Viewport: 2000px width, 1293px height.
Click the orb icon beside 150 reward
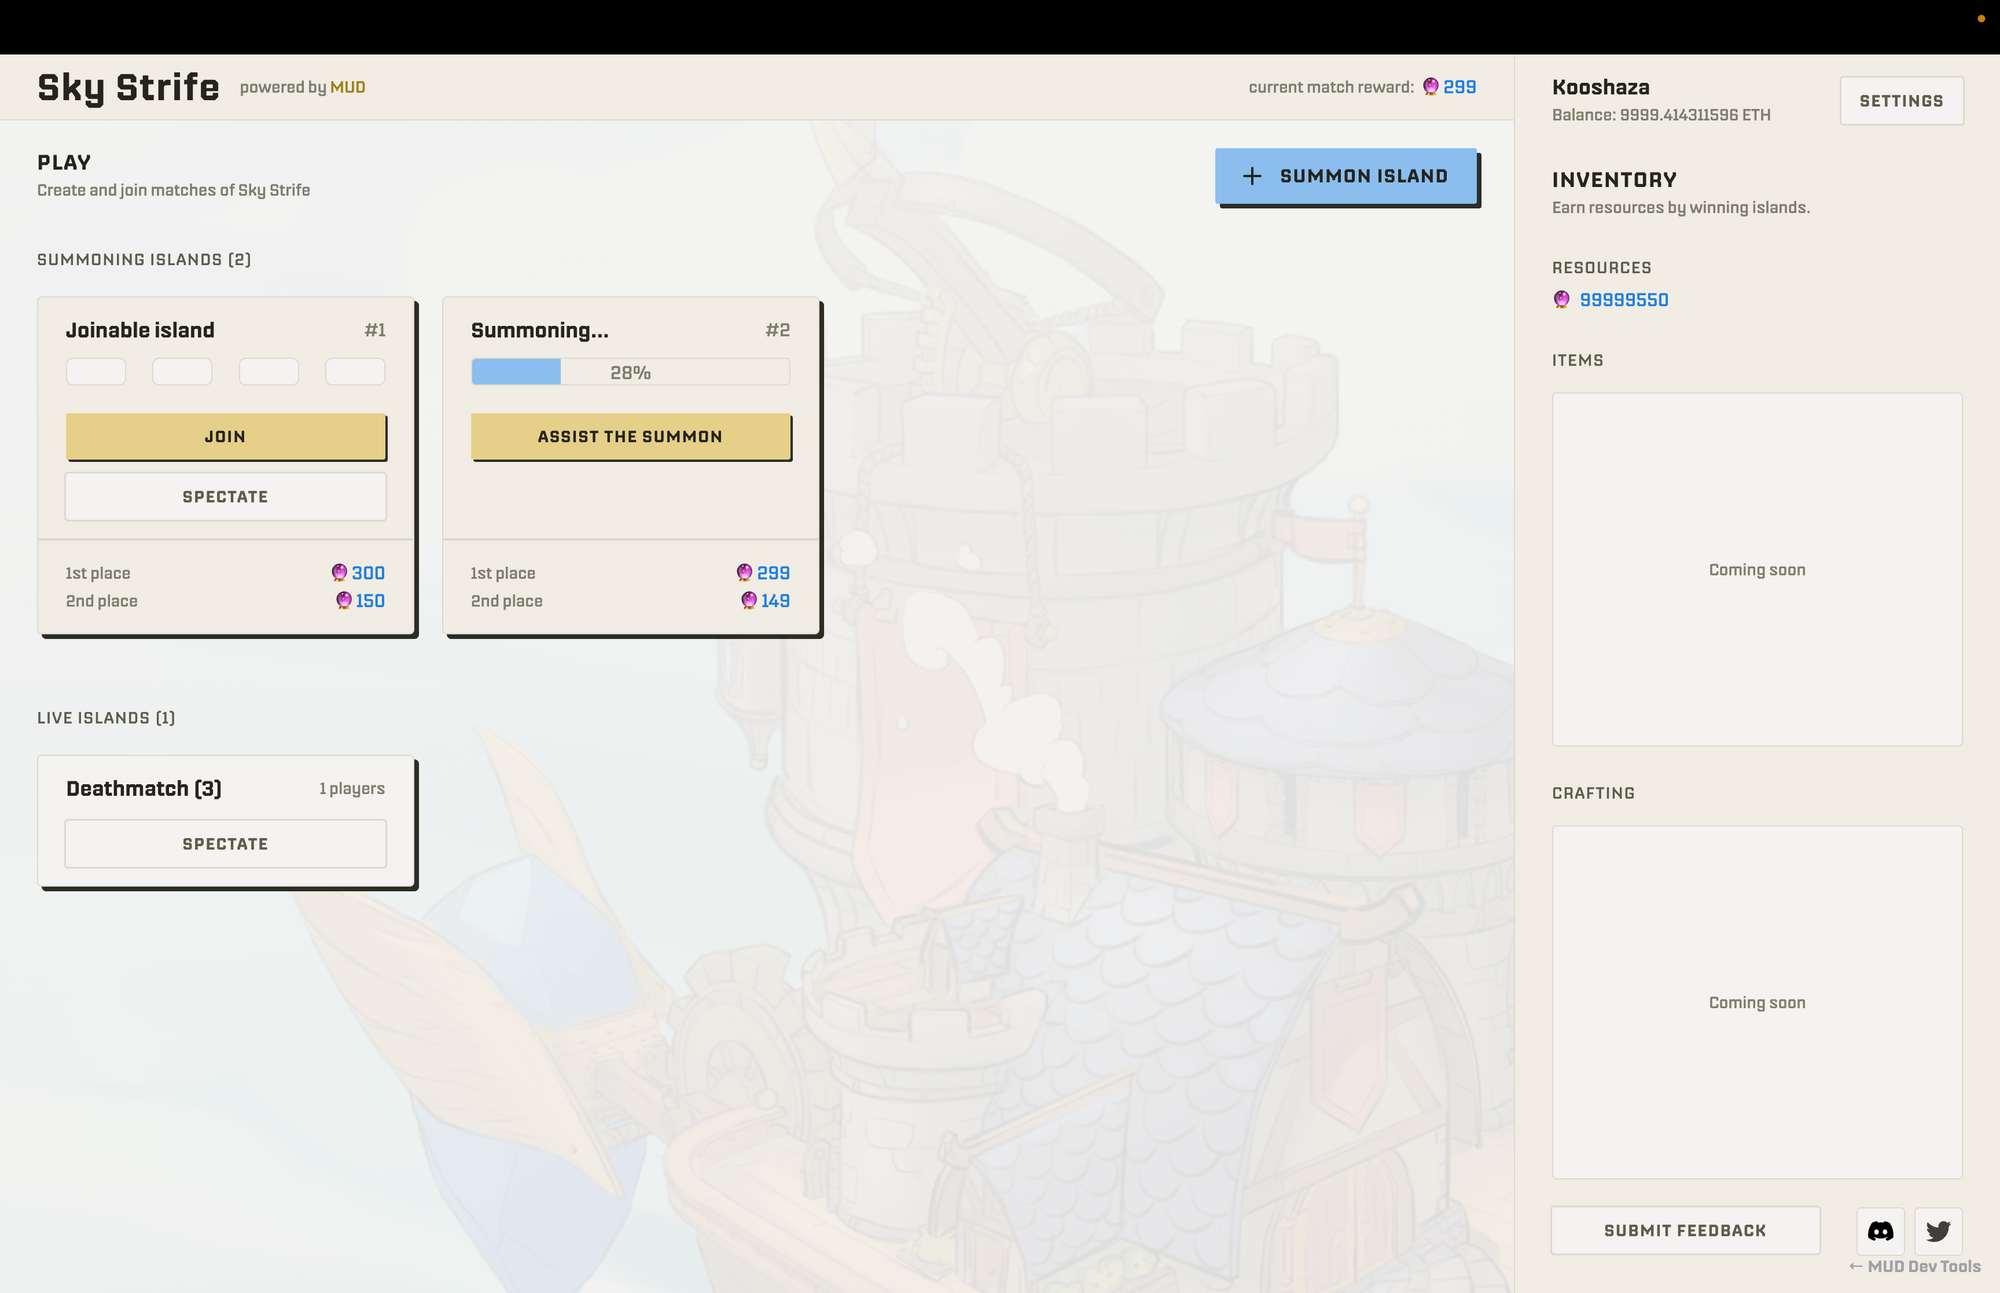(x=344, y=601)
